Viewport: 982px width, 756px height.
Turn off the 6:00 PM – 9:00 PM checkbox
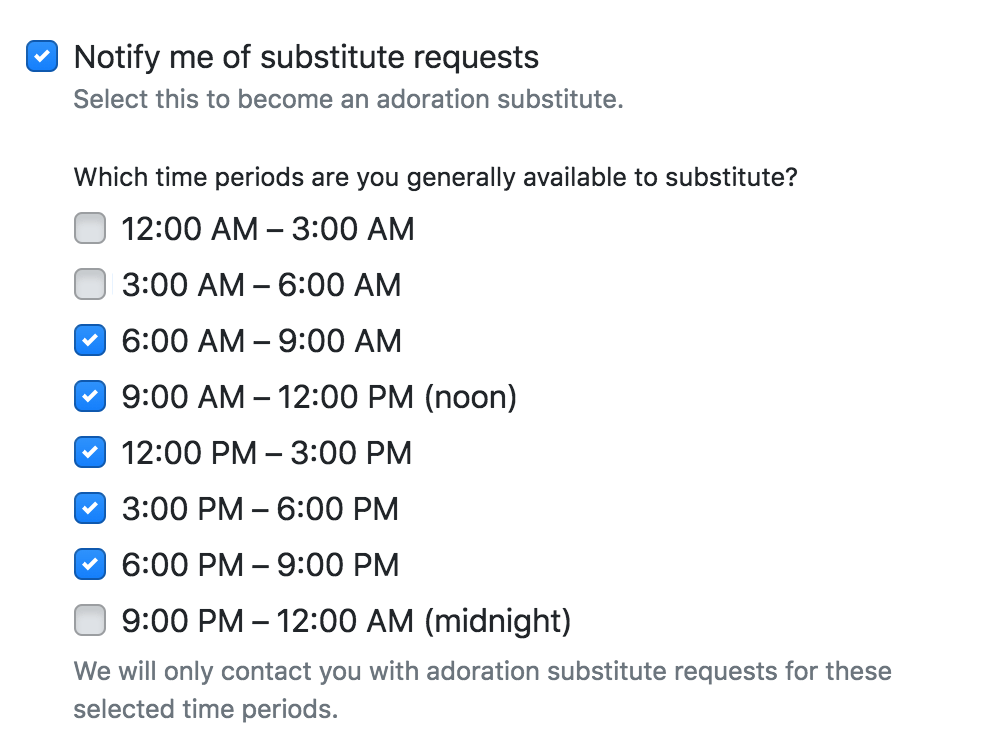pos(90,566)
